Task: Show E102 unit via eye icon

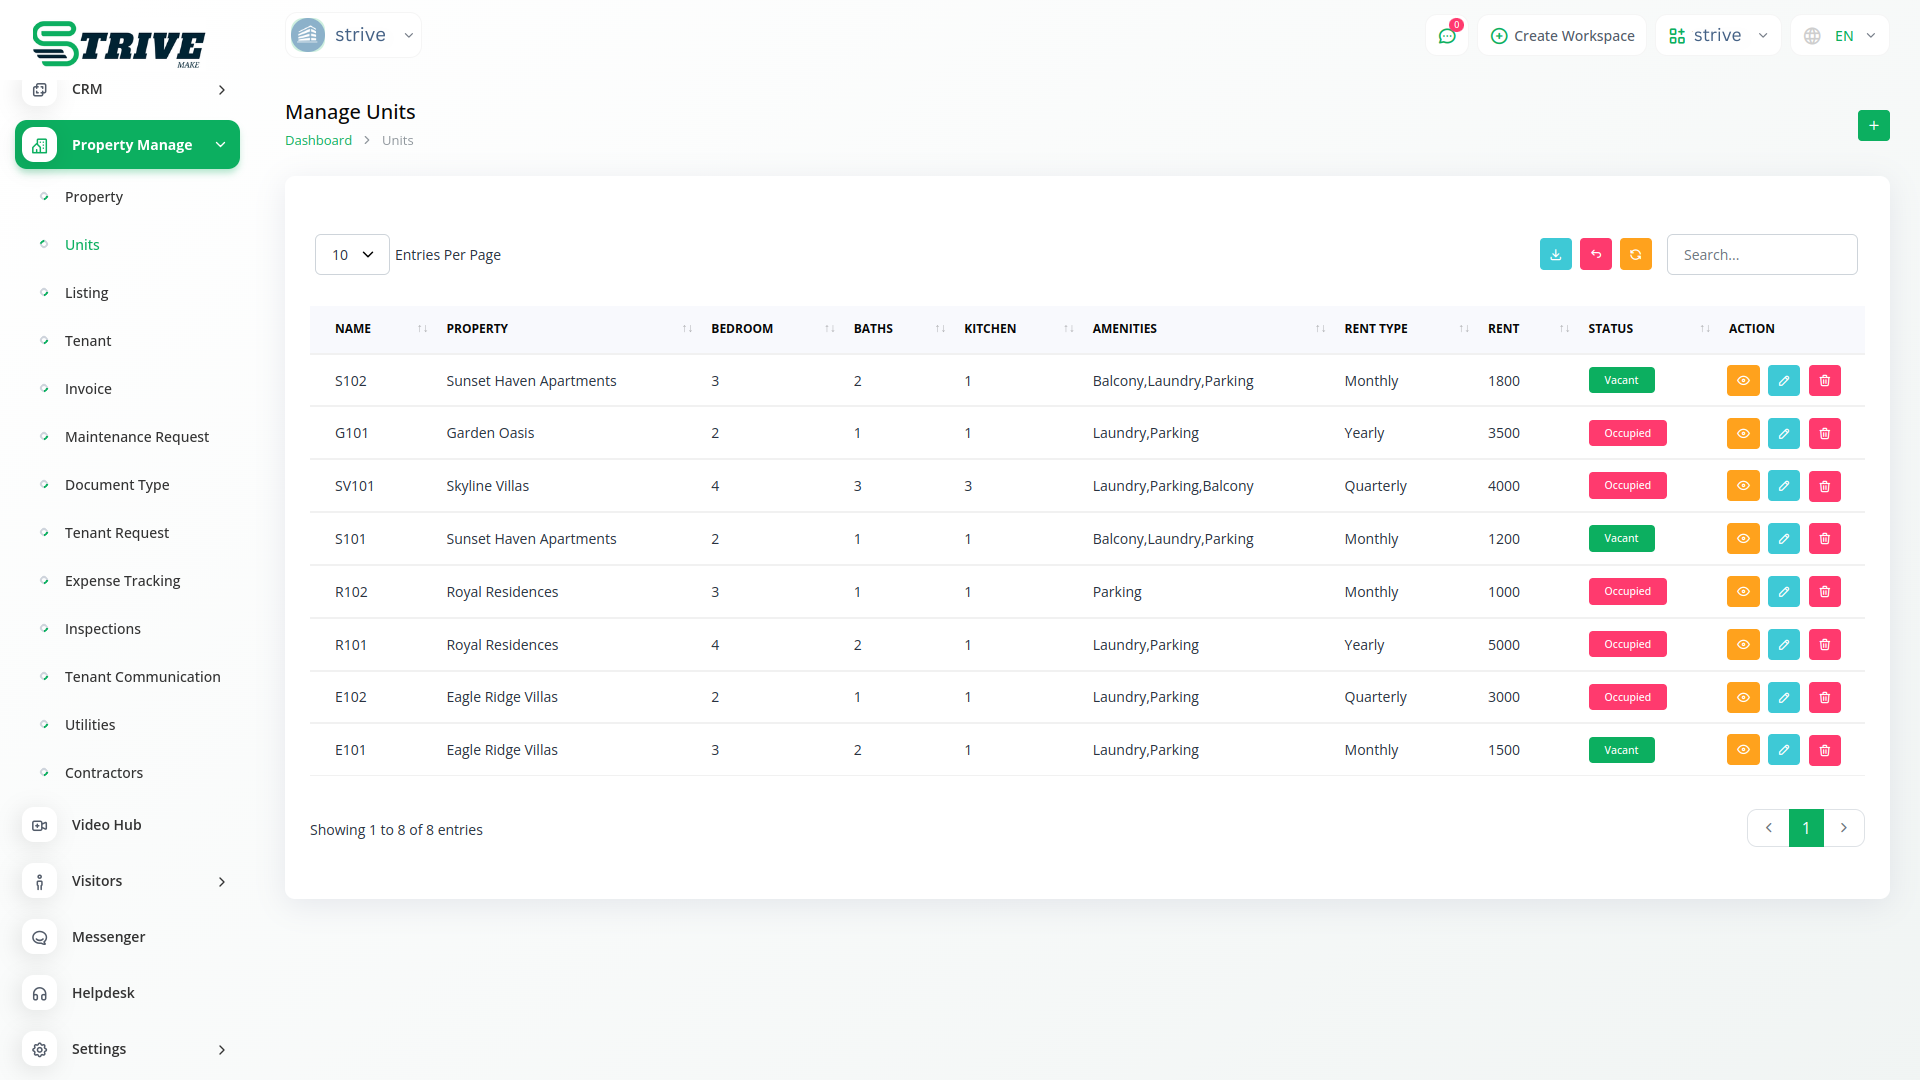Action: (x=1742, y=697)
